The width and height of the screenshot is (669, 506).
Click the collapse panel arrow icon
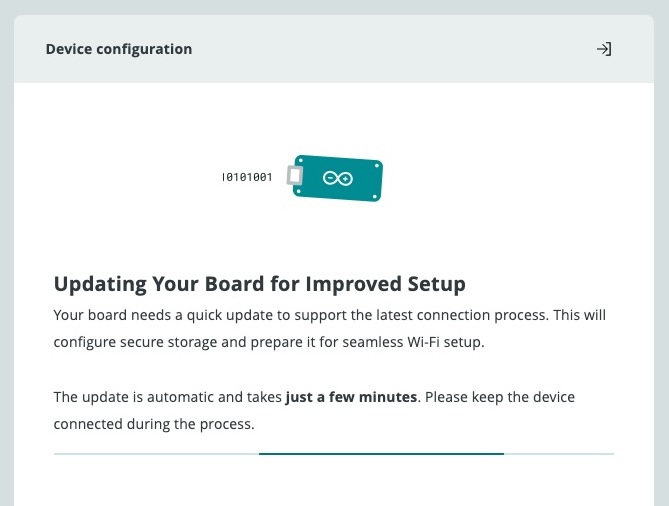click(x=603, y=49)
